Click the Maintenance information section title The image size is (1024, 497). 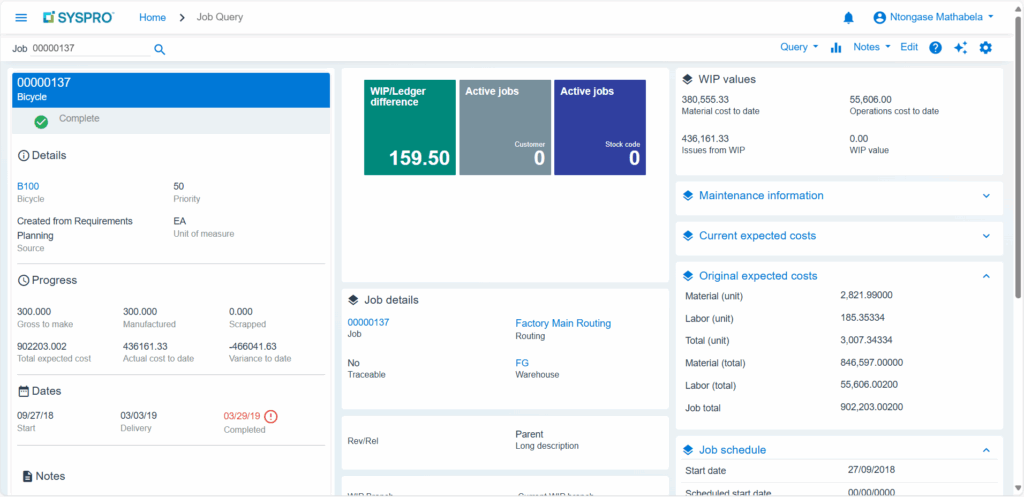[761, 195]
